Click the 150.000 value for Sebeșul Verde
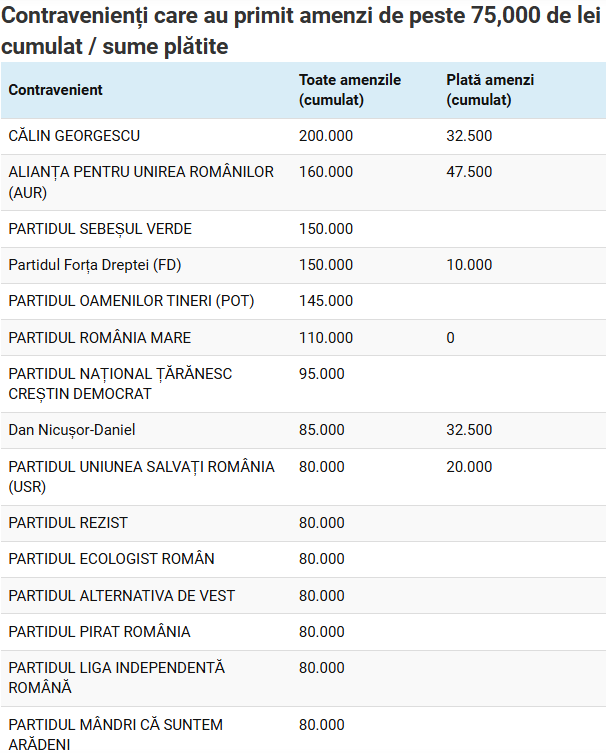This screenshot has height=753, width=606. (x=326, y=229)
